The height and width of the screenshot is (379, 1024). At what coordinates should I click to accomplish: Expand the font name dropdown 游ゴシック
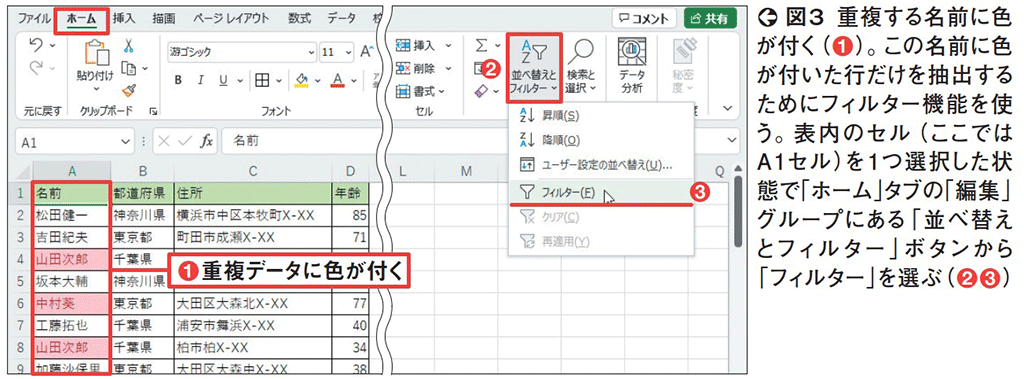[311, 52]
